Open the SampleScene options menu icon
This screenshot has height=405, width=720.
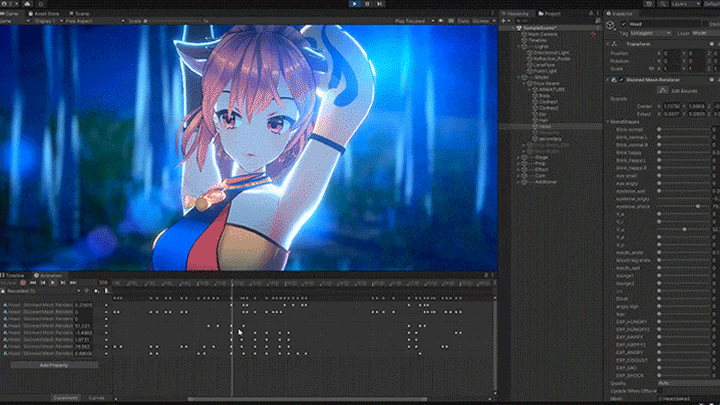pyautogui.click(x=598, y=28)
